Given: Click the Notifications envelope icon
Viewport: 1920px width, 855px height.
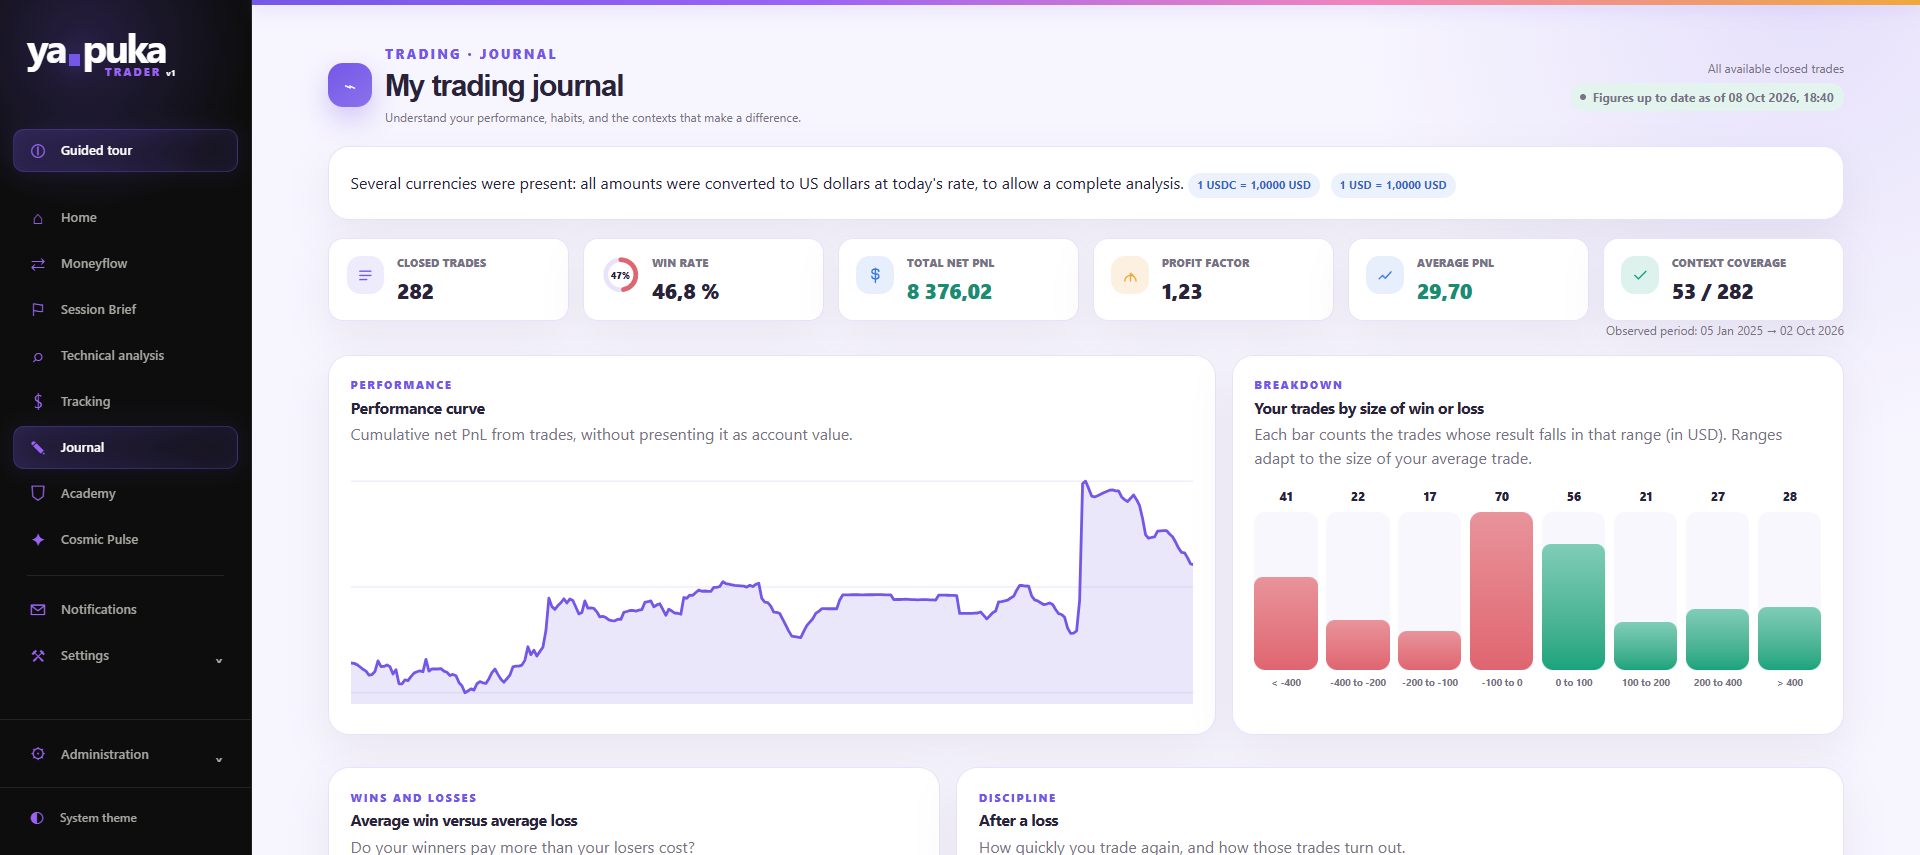Looking at the screenshot, I should (x=38, y=610).
